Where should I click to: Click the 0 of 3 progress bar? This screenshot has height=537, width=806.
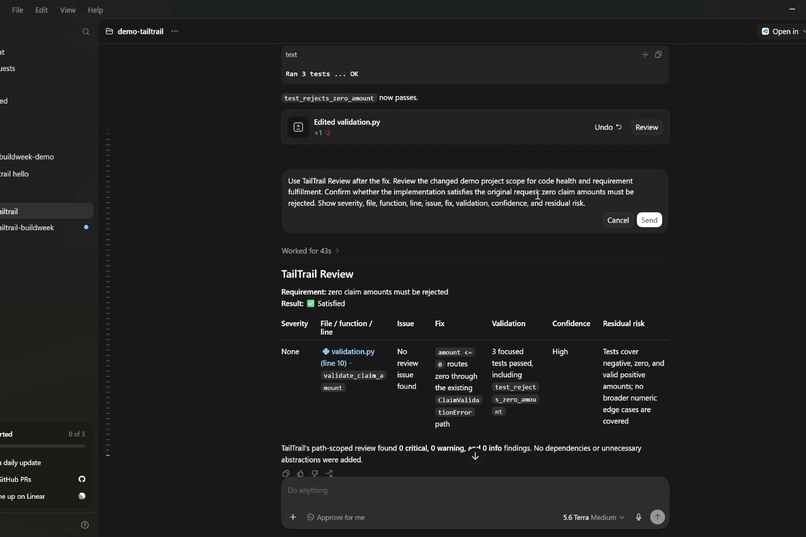click(42, 446)
